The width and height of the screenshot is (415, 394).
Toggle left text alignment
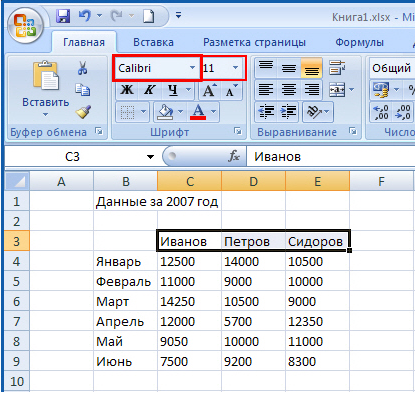266,90
